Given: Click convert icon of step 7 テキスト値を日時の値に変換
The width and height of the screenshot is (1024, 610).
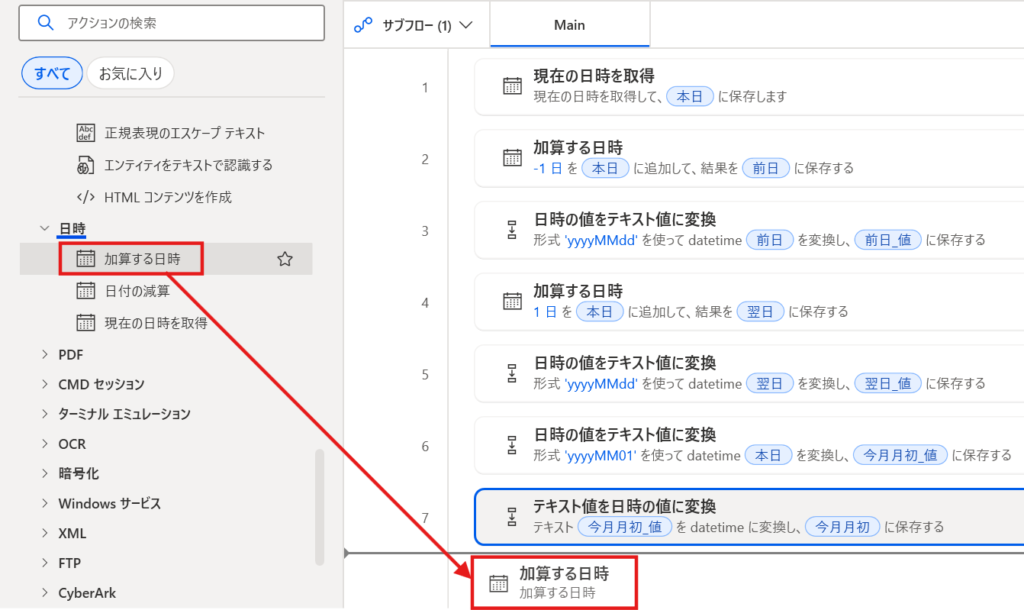Looking at the screenshot, I should tap(512, 517).
